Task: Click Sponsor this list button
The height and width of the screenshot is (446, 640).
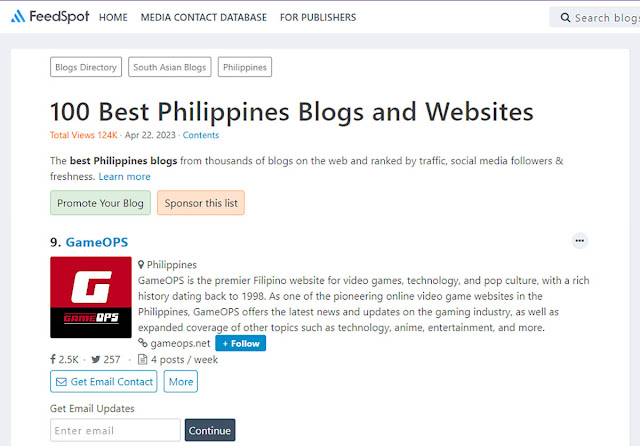Action: (x=201, y=203)
